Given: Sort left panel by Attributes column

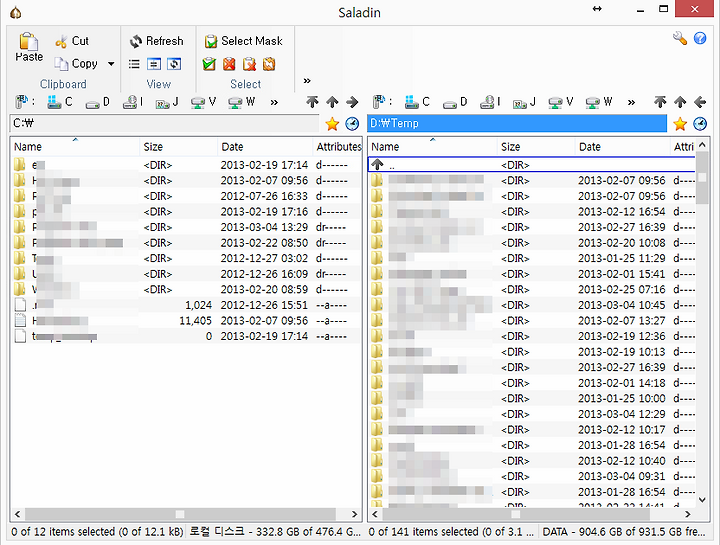Looking at the screenshot, I should 338,147.
